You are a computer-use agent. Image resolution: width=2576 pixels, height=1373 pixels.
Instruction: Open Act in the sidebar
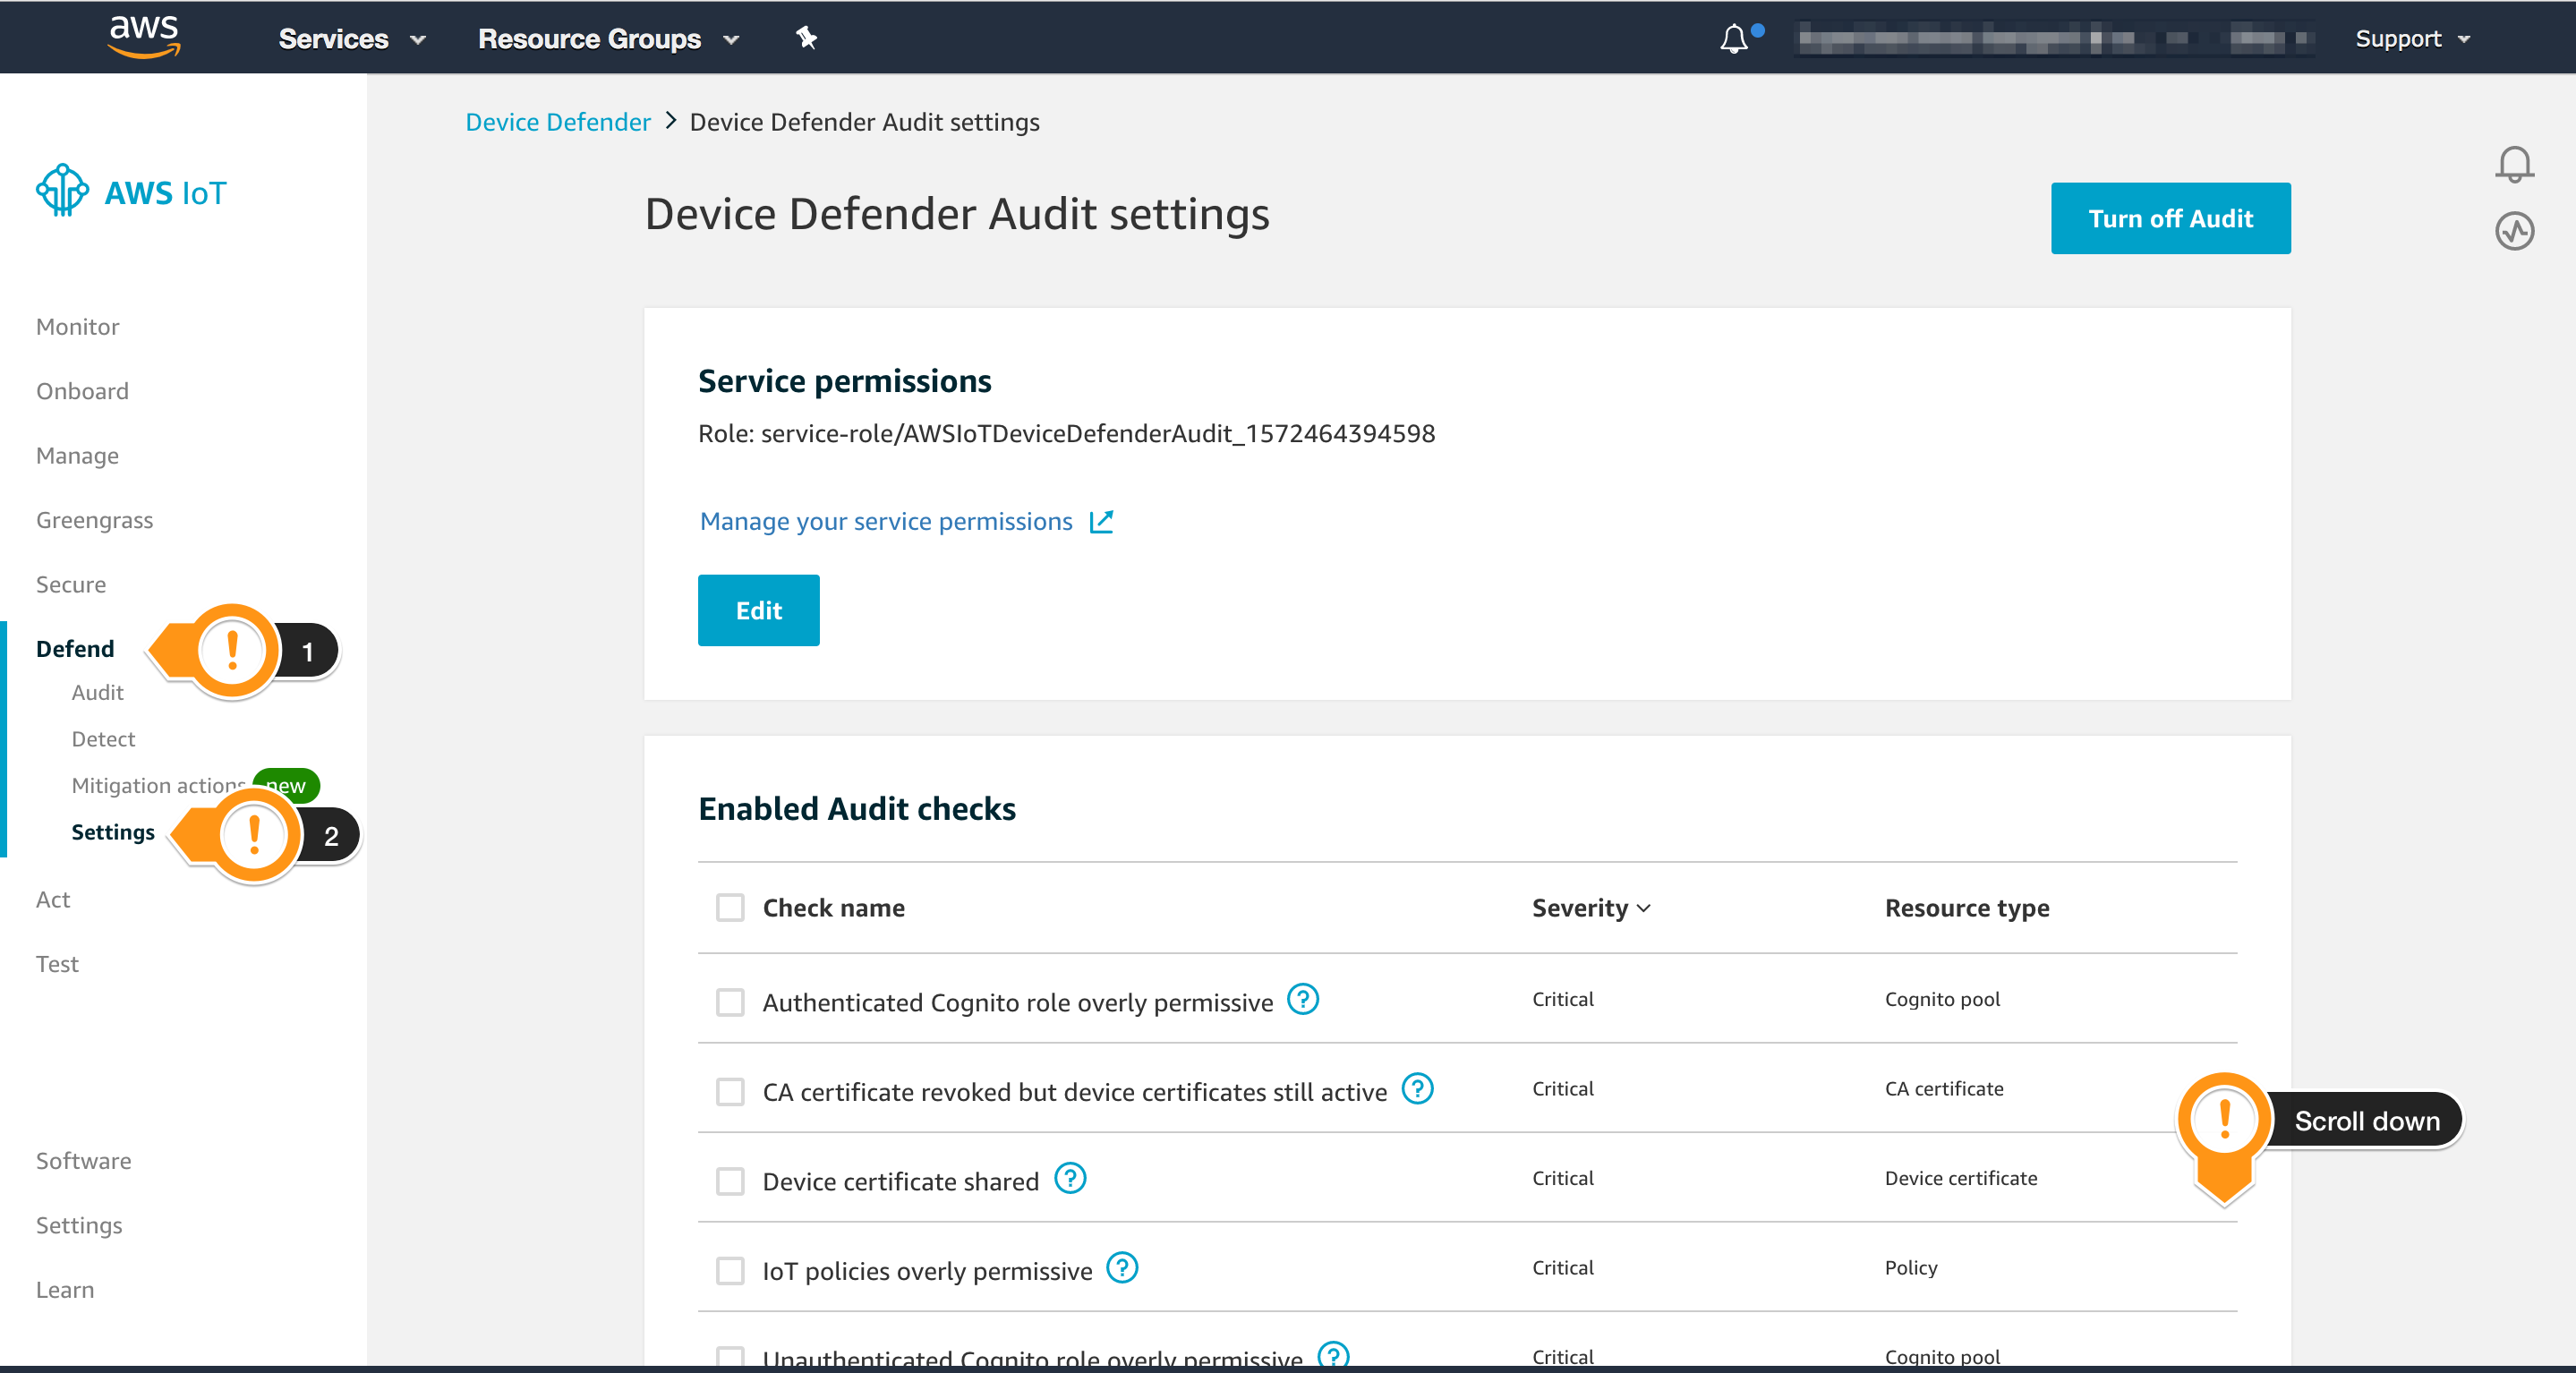tap(53, 899)
